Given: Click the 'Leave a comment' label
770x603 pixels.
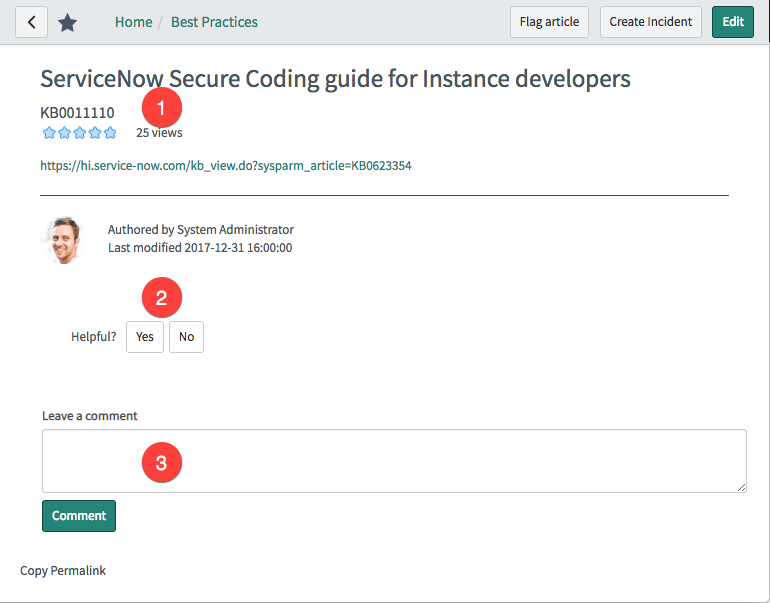Looking at the screenshot, I should (90, 416).
